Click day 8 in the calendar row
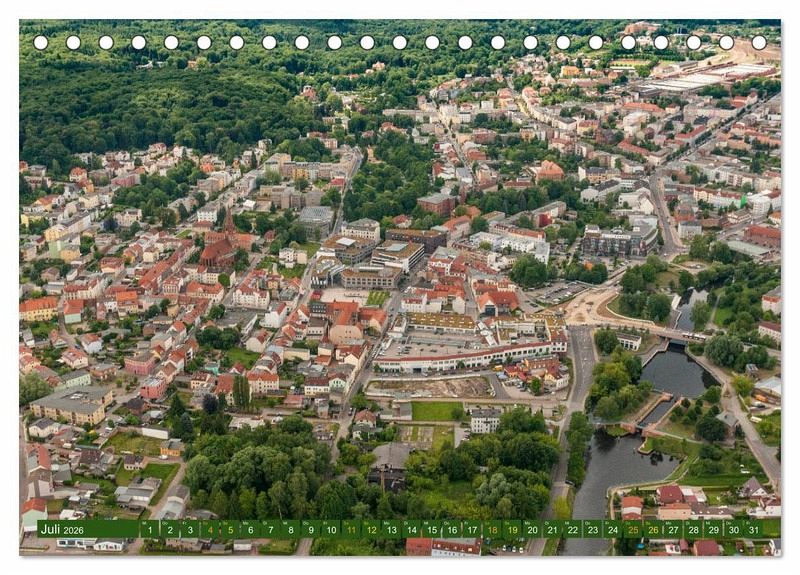Screen dimensions: 800x575 [x=290, y=529]
